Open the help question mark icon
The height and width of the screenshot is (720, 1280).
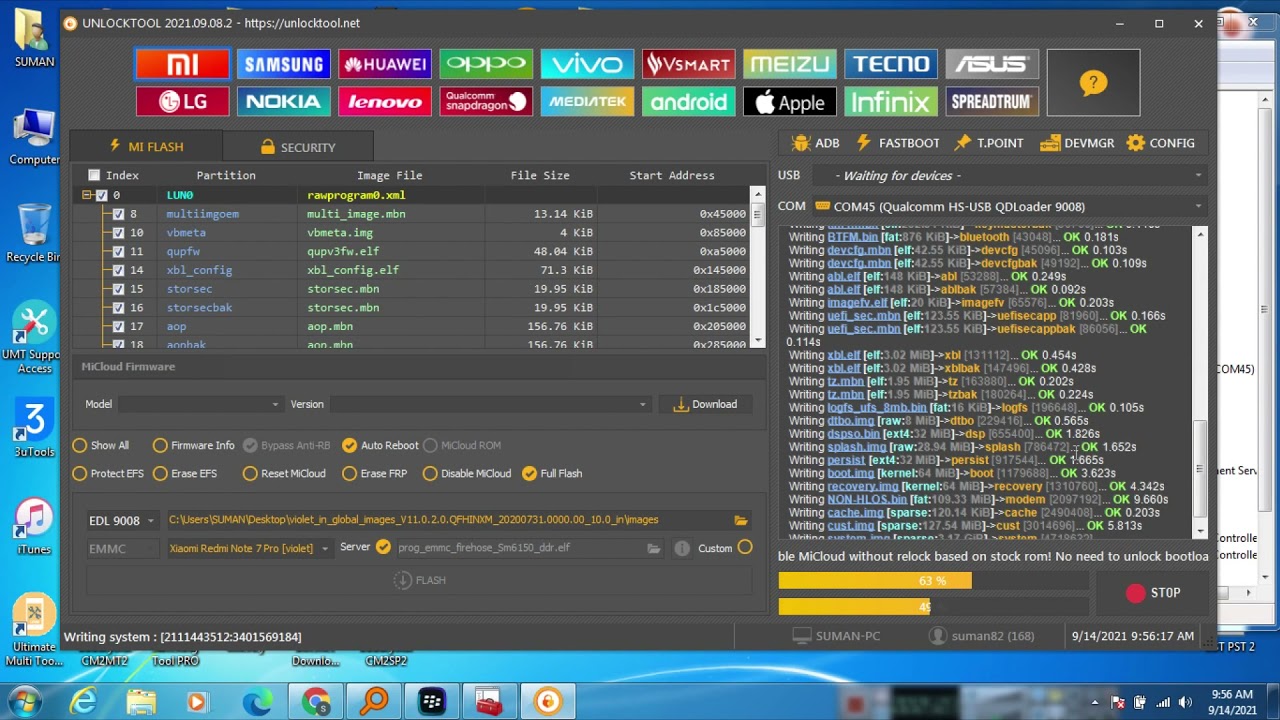coord(1093,83)
